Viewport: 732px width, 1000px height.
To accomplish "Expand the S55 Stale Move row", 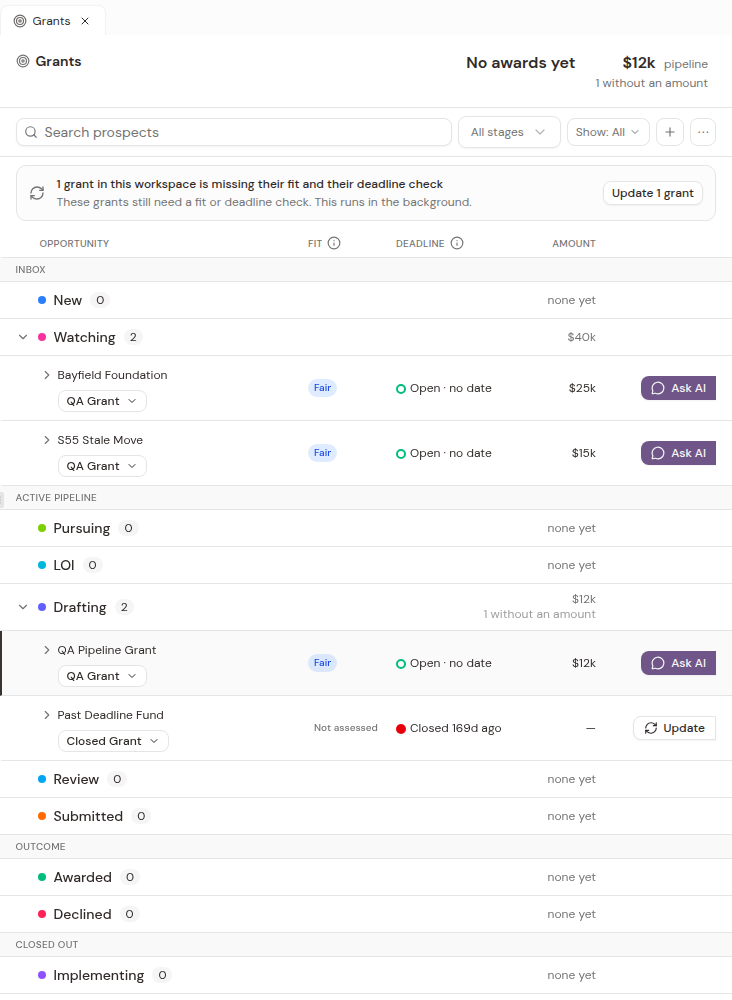I will 47,440.
